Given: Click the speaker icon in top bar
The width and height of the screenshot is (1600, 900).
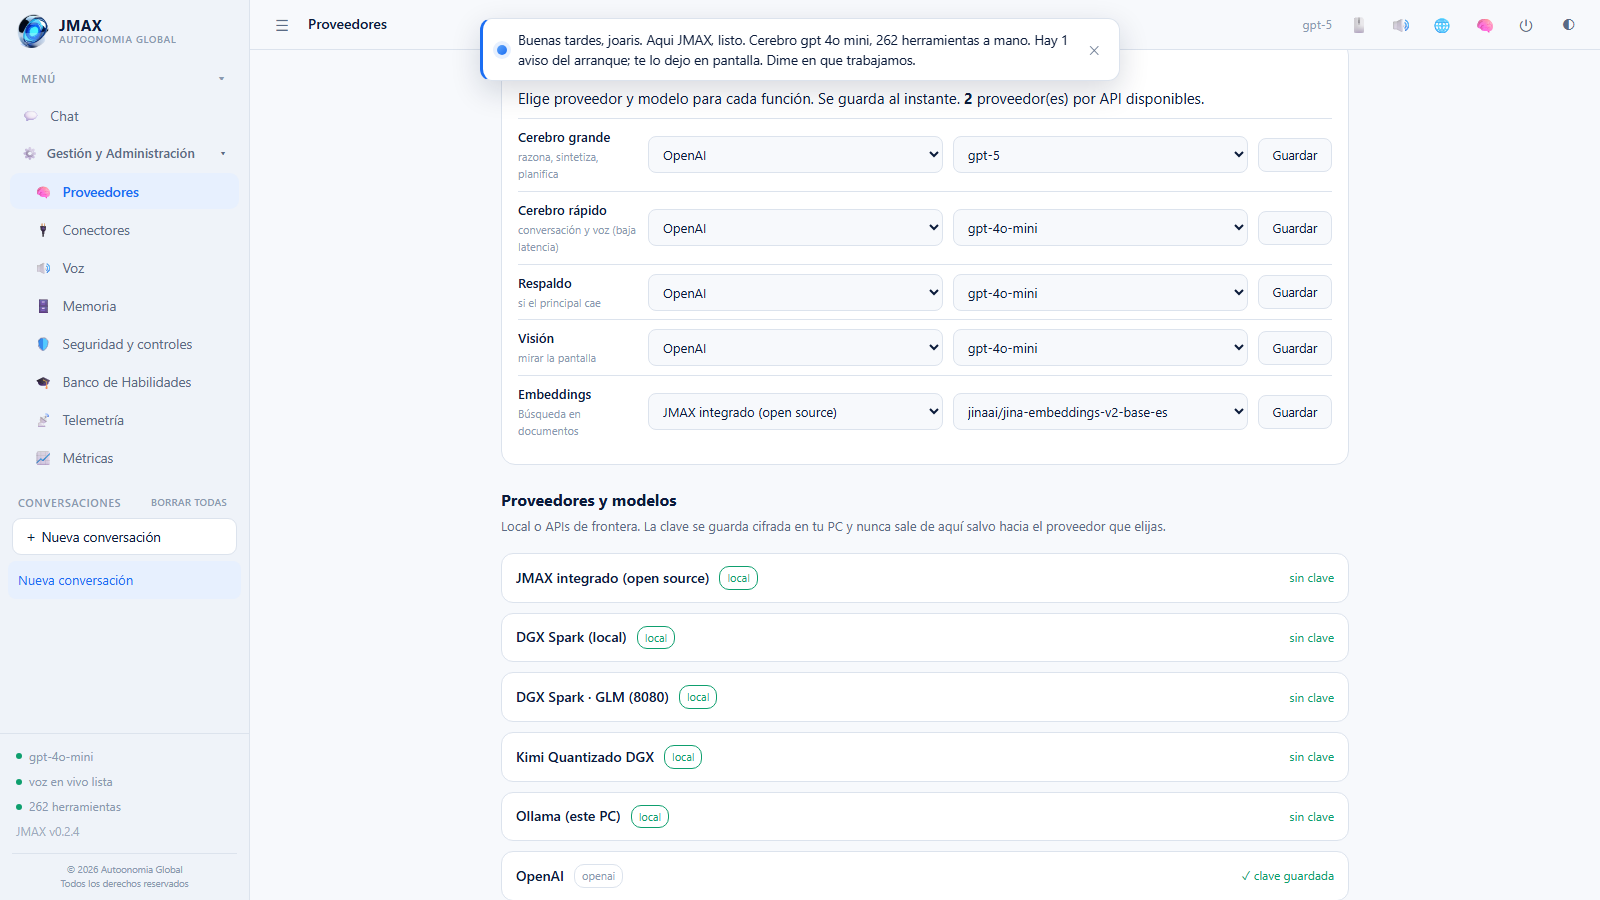Looking at the screenshot, I should (x=1401, y=25).
